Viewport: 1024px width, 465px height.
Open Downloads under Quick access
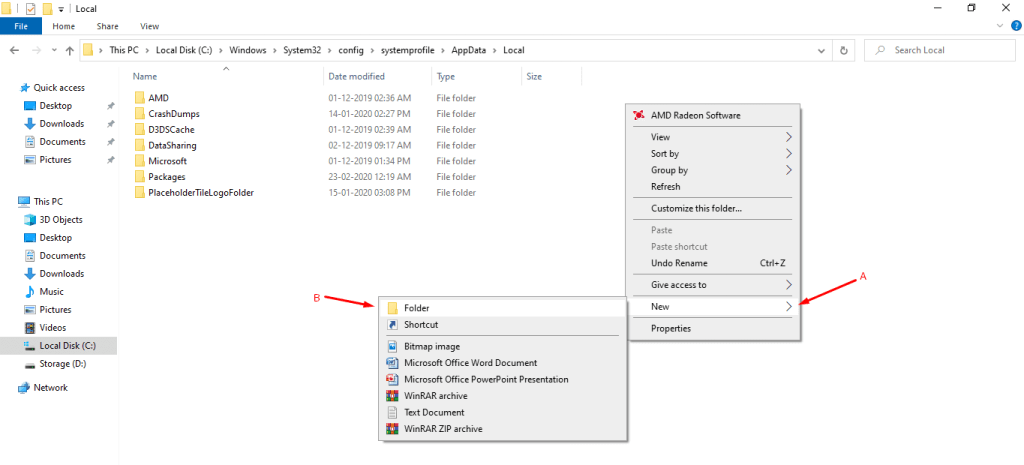[x=61, y=123]
